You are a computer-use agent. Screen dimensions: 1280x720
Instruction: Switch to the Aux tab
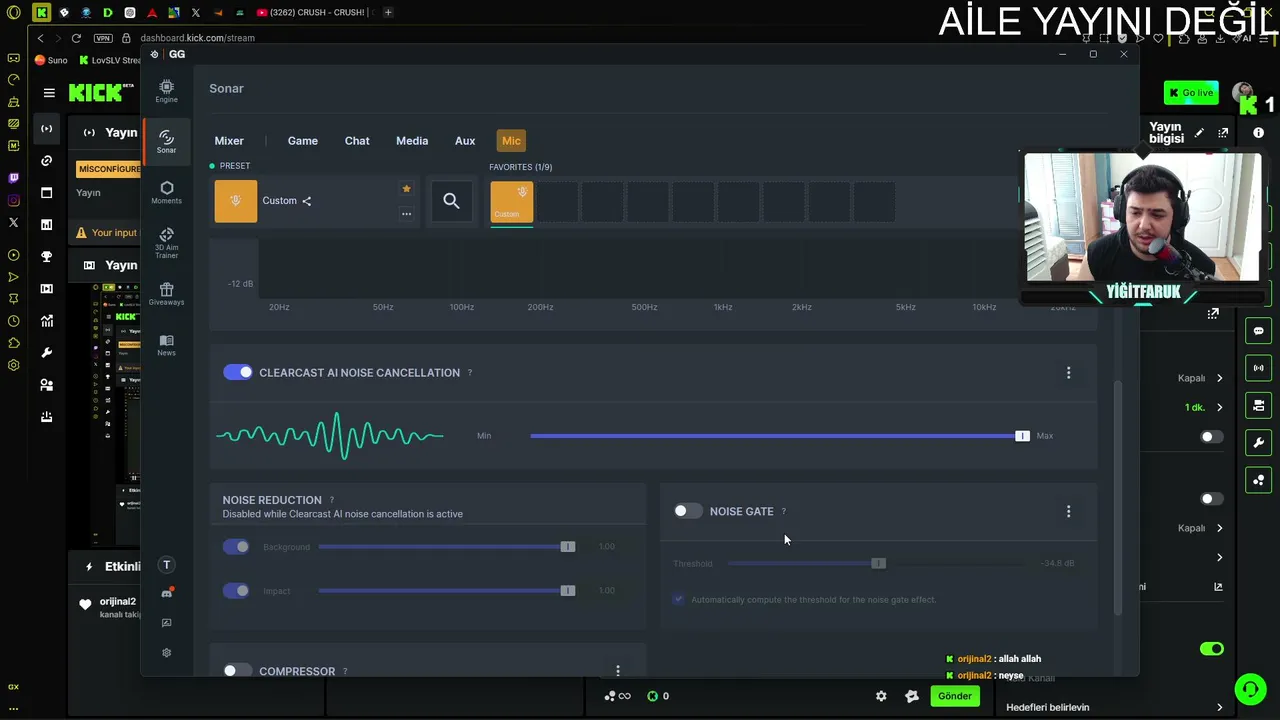tap(465, 141)
